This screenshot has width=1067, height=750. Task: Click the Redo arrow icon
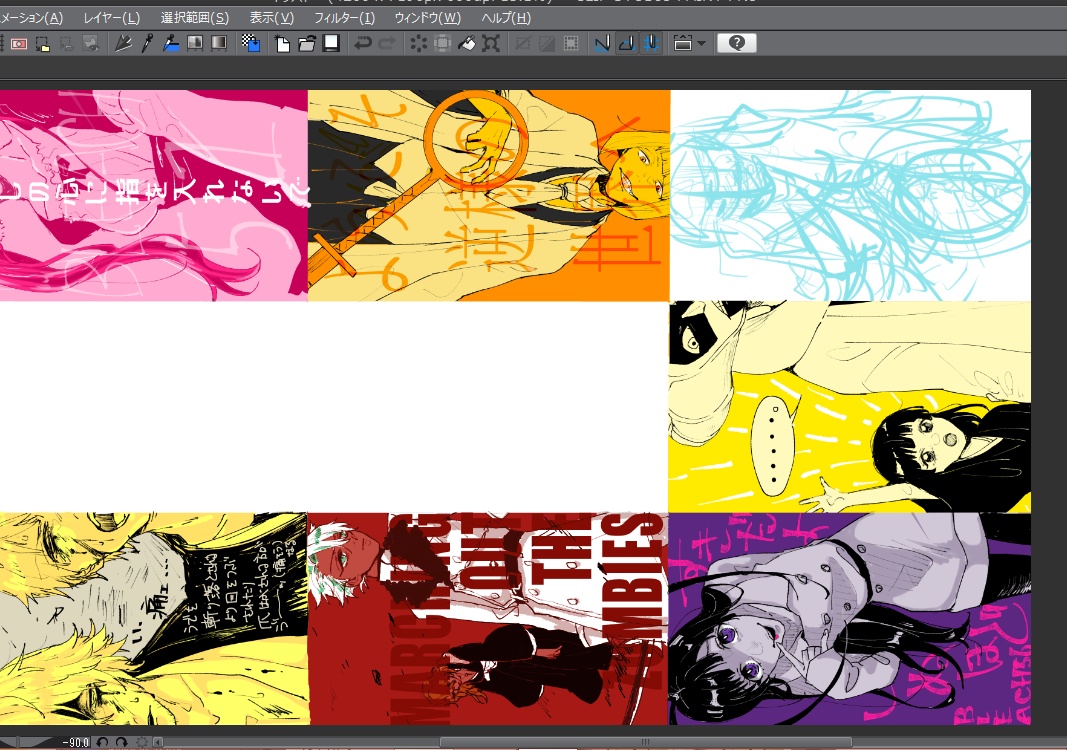point(387,44)
